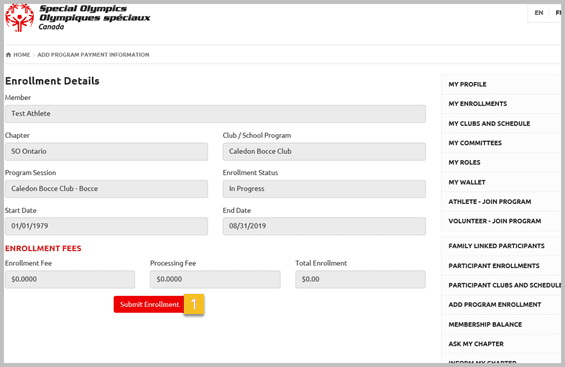Click Club / School Program field
This screenshot has height=367, width=565.
pyautogui.click(x=324, y=152)
